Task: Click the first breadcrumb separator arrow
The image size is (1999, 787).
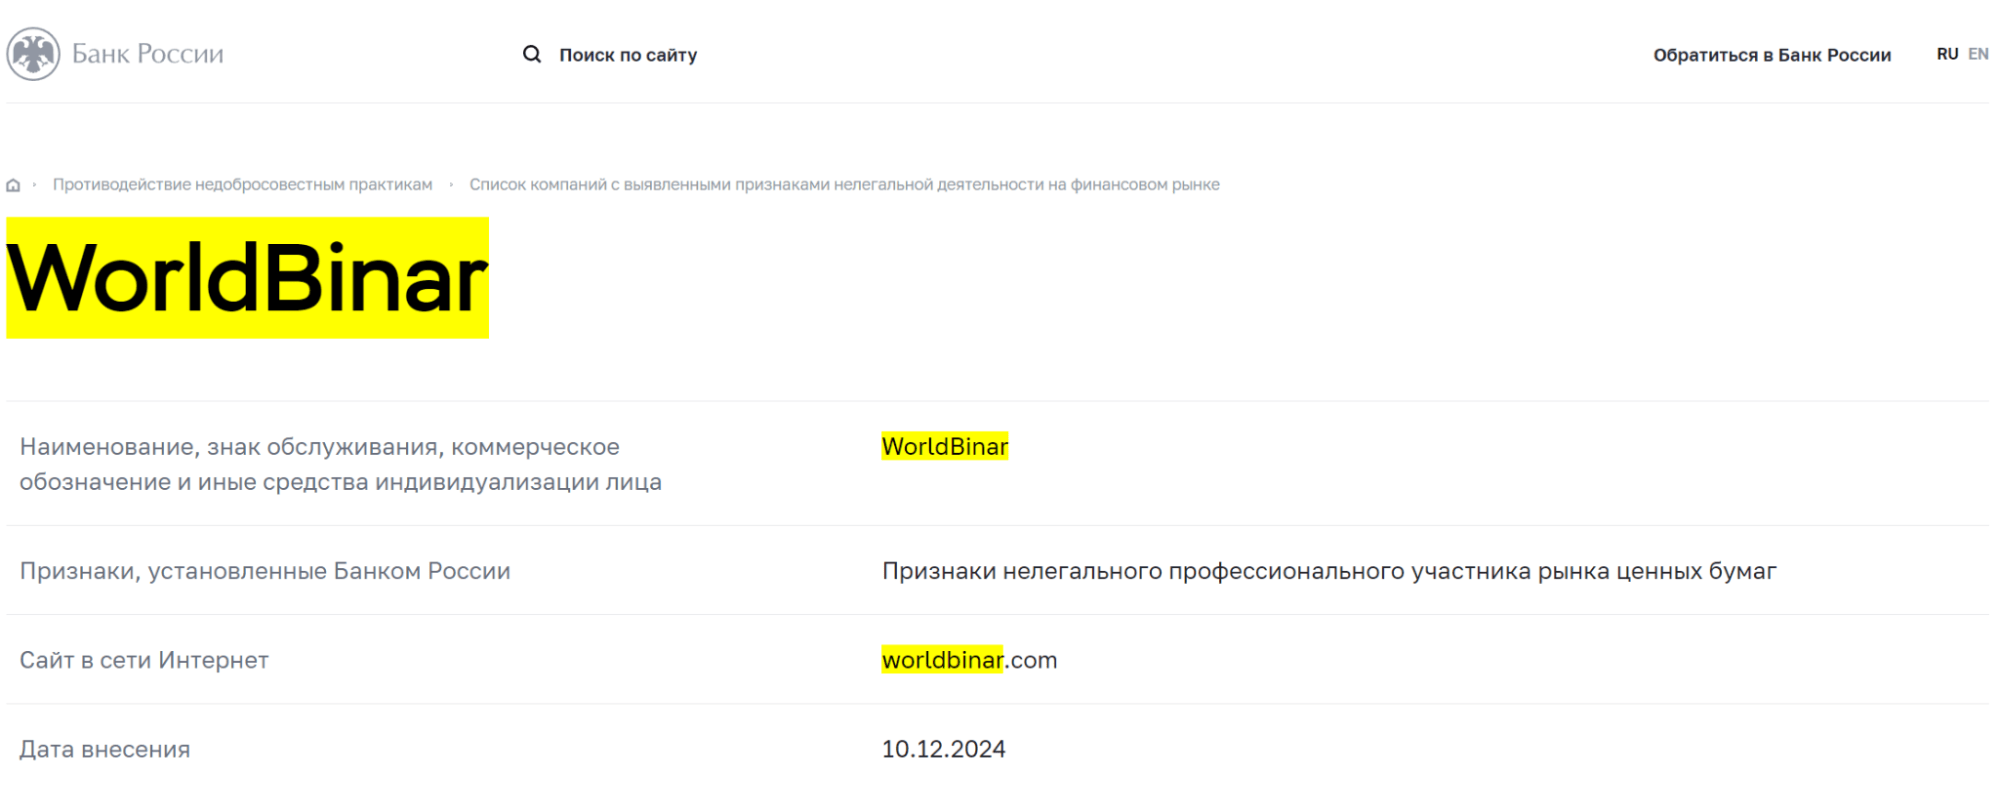Action: point(35,185)
